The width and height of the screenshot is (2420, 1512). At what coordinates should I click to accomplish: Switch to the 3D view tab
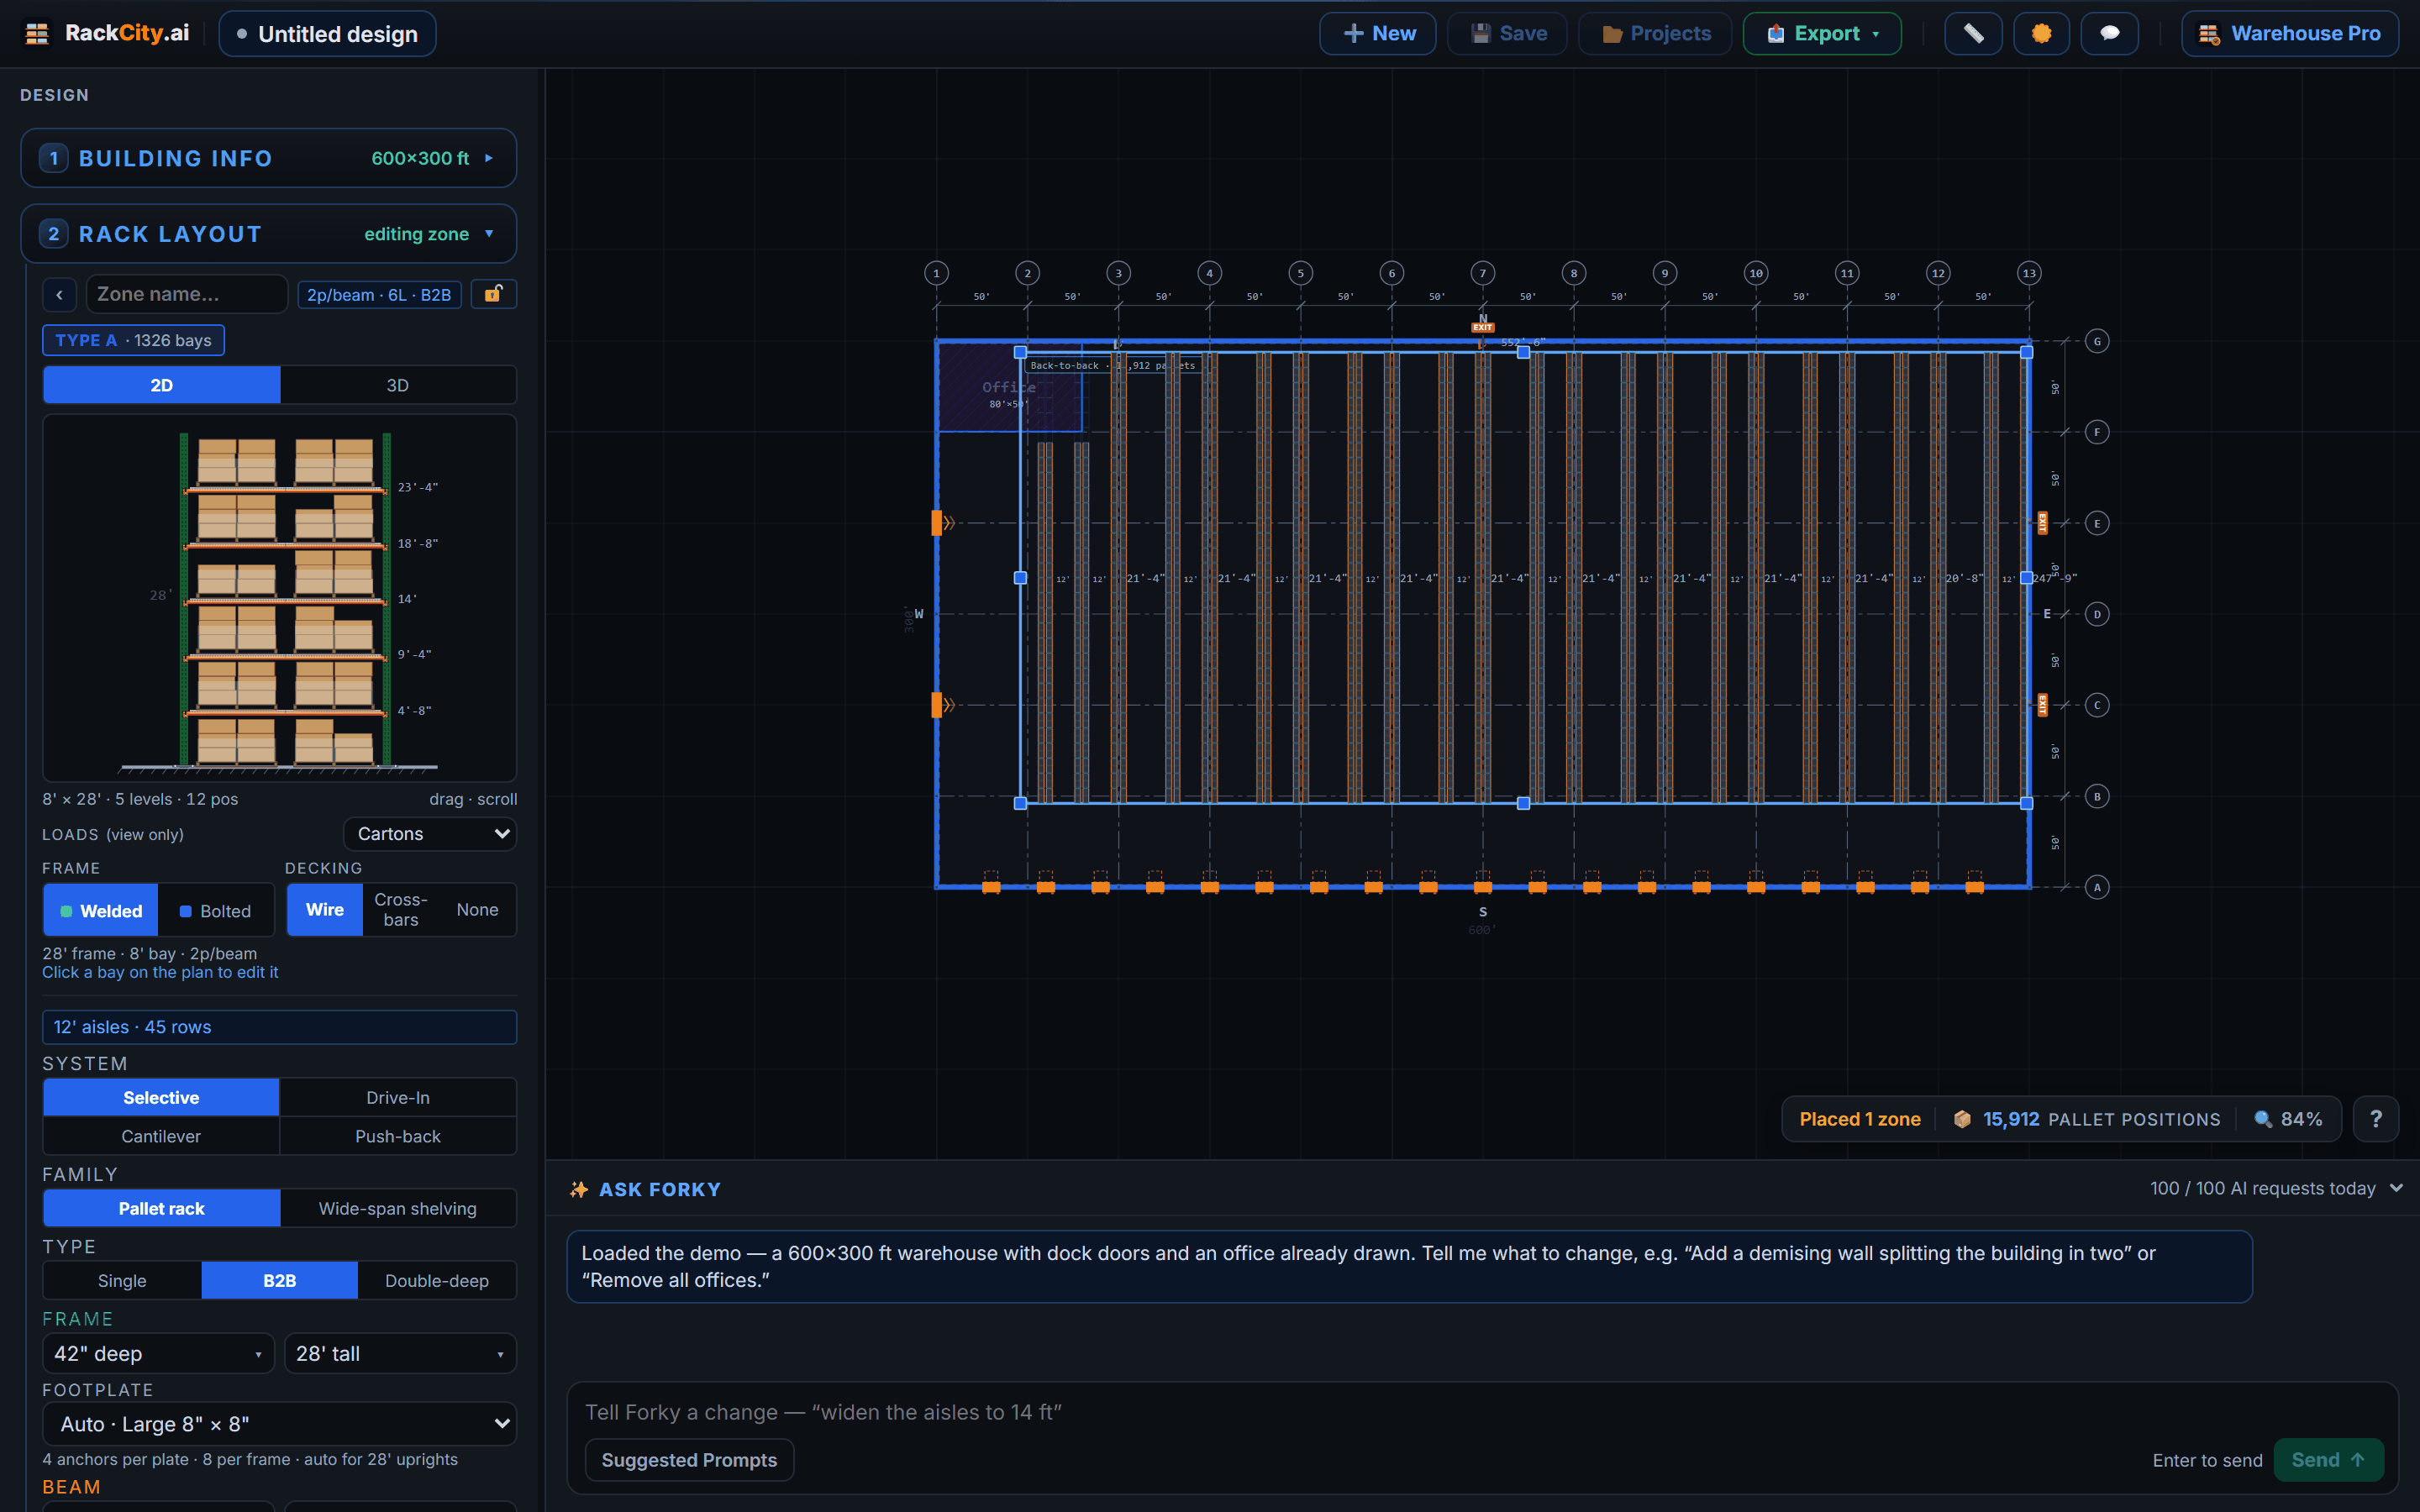(398, 385)
